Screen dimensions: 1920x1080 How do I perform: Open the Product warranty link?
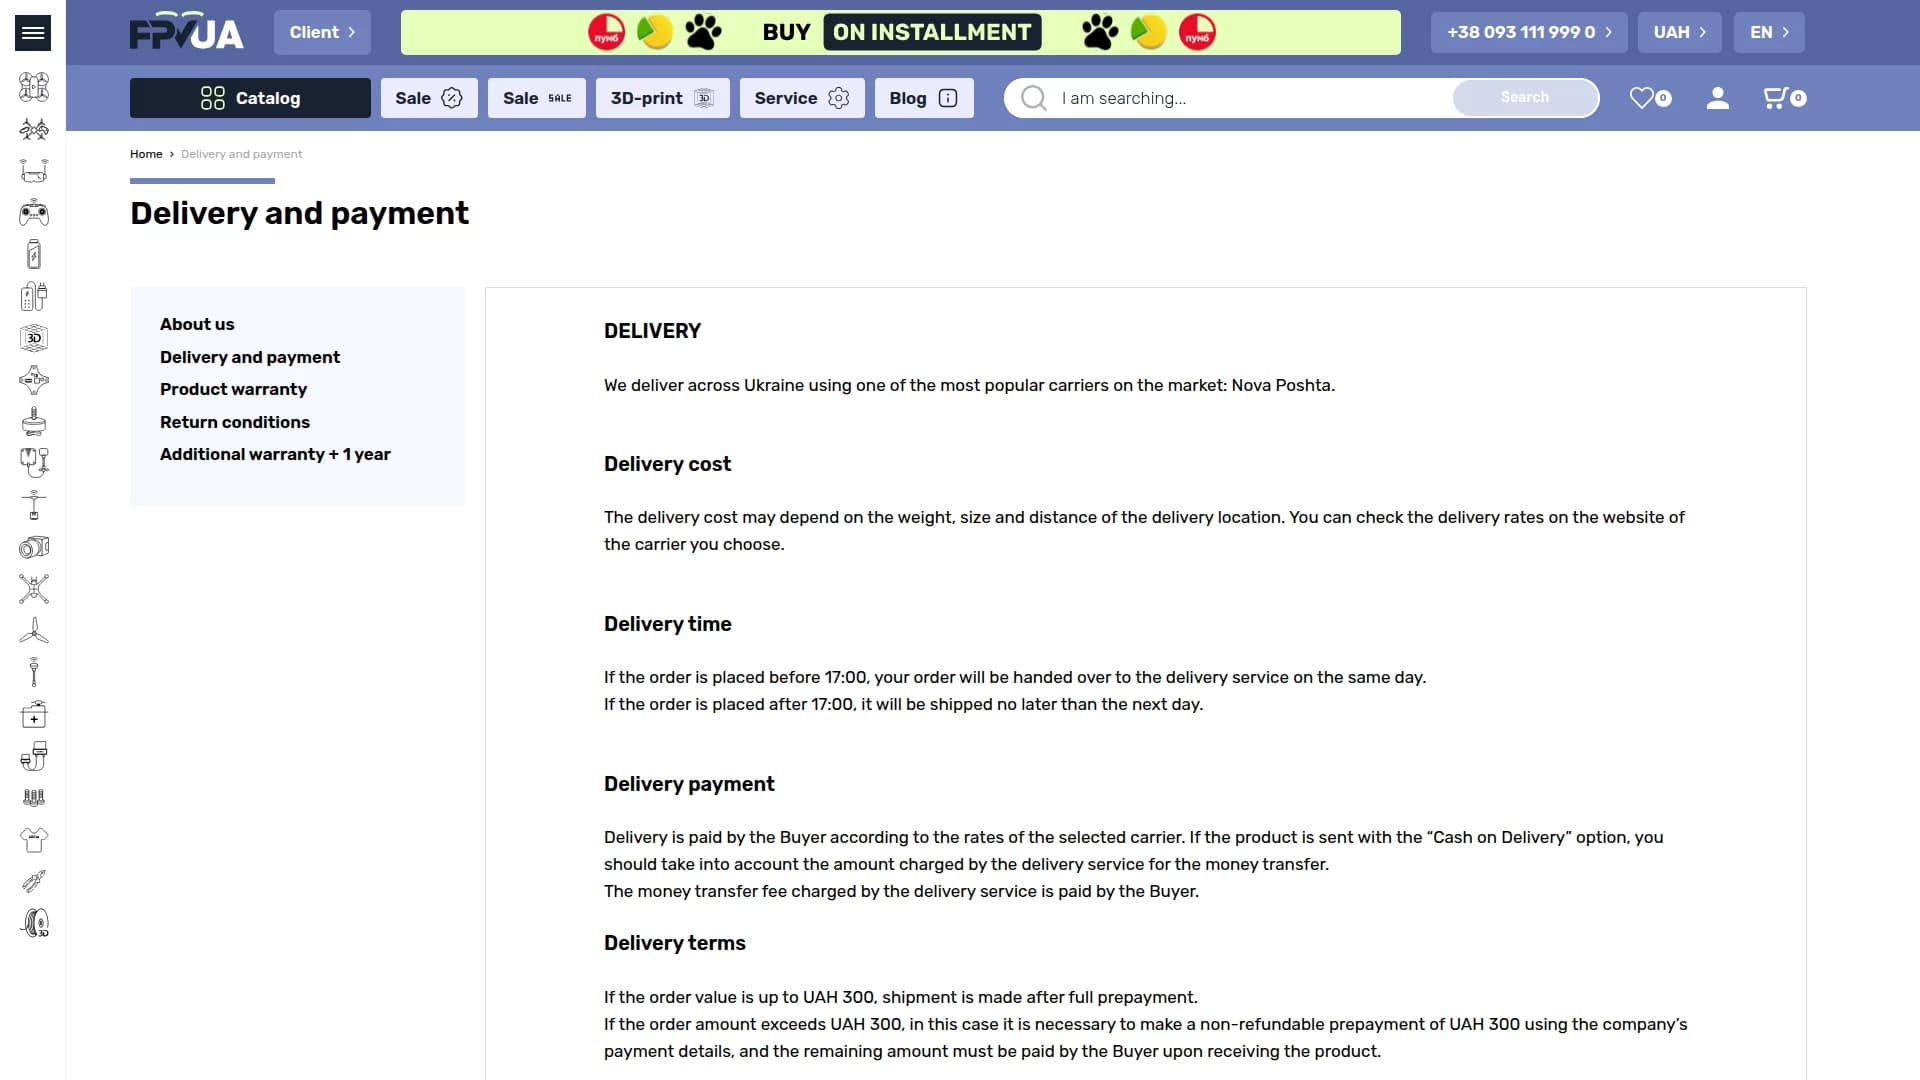tap(233, 389)
